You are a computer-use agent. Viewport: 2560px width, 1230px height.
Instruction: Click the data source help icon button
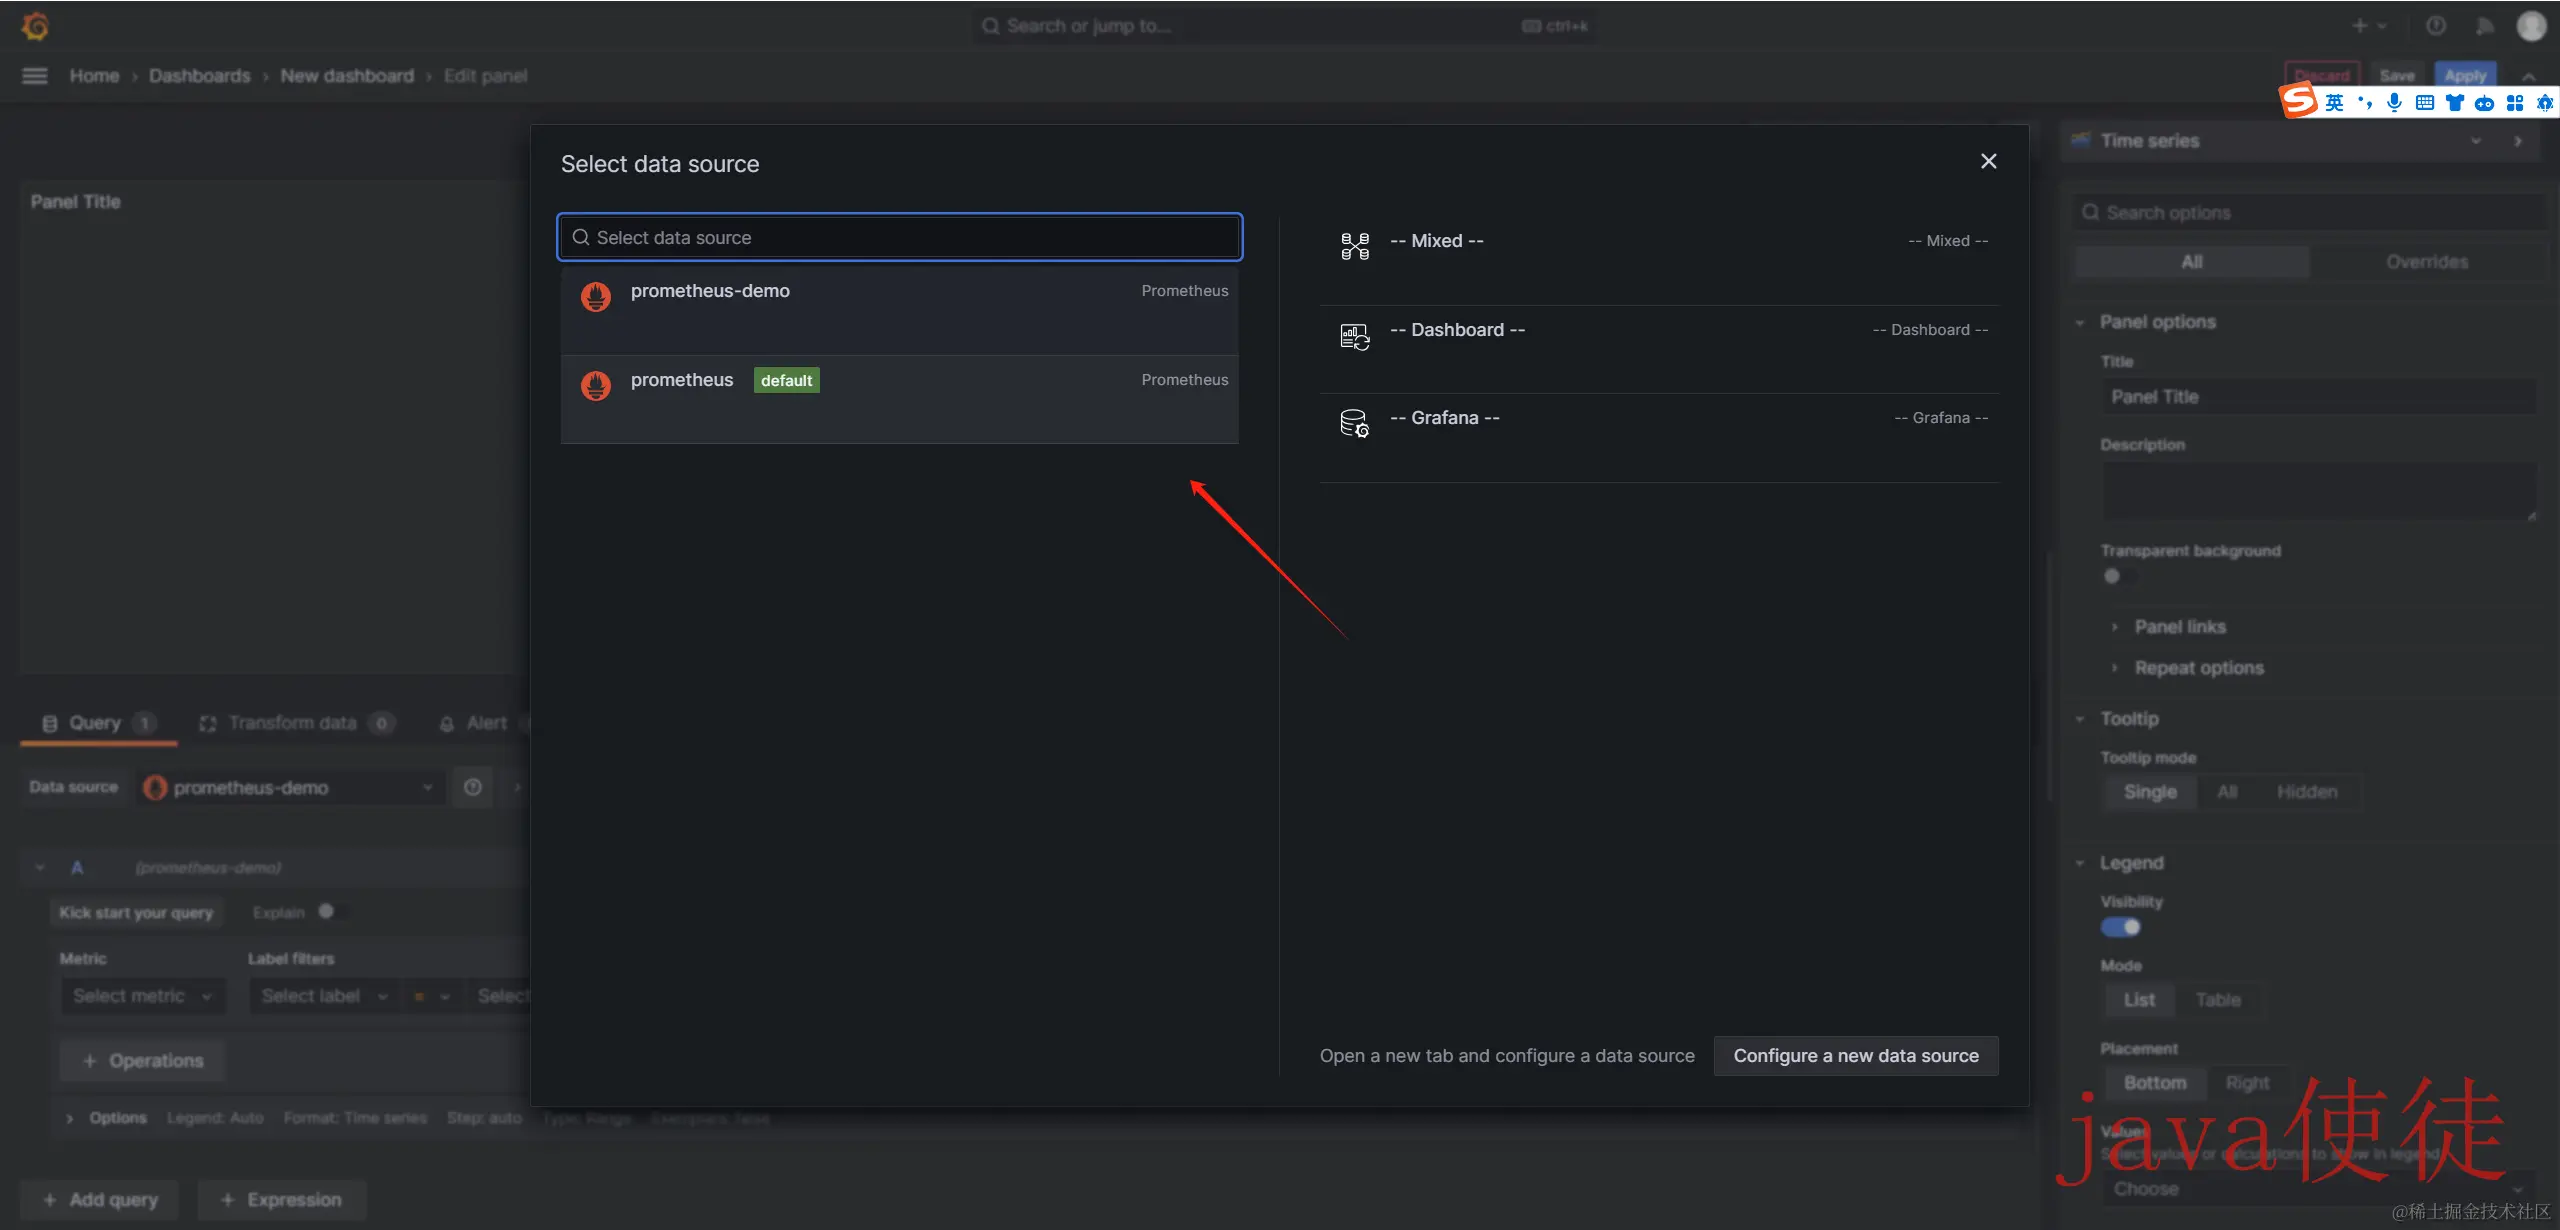[473, 788]
